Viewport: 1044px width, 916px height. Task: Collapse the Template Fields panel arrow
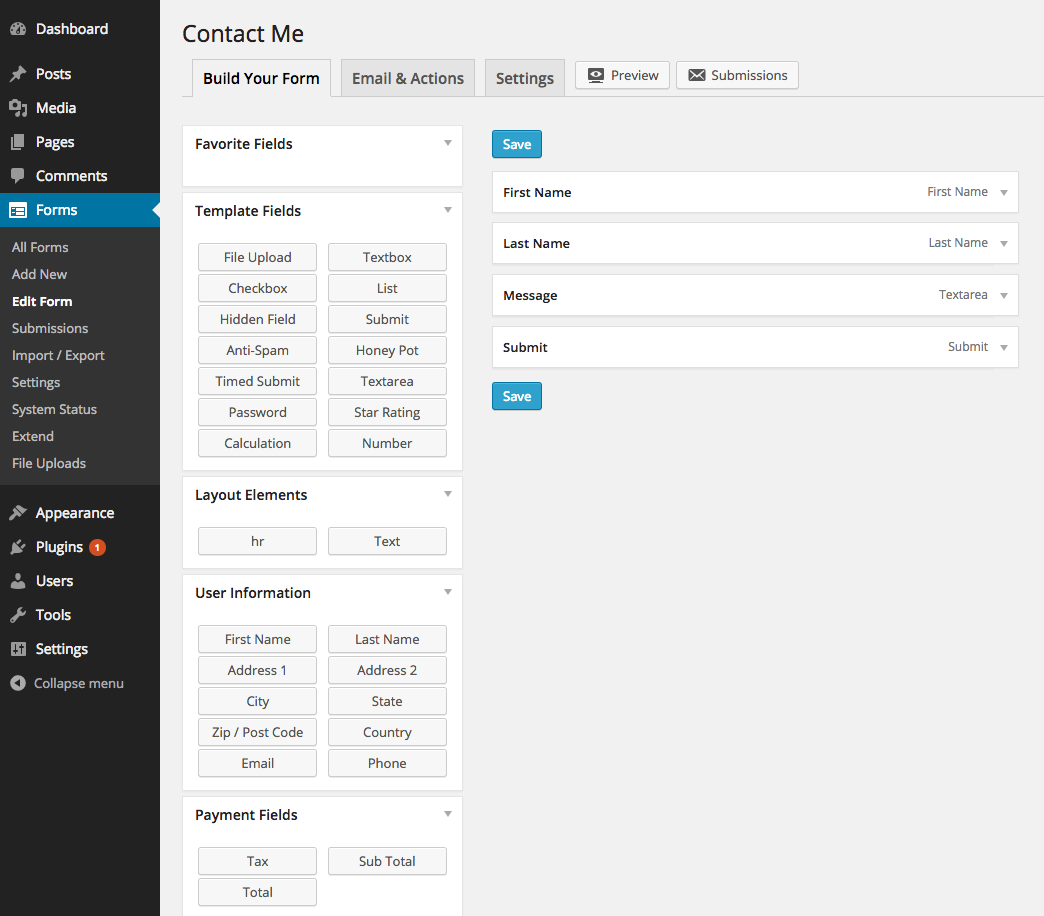pos(447,210)
